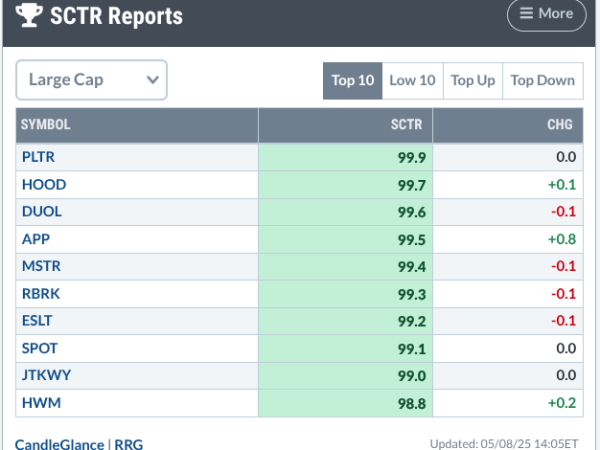This screenshot has width=600, height=450.
Task: Click the -0.1 change value for MSTR
Action: coord(564,266)
